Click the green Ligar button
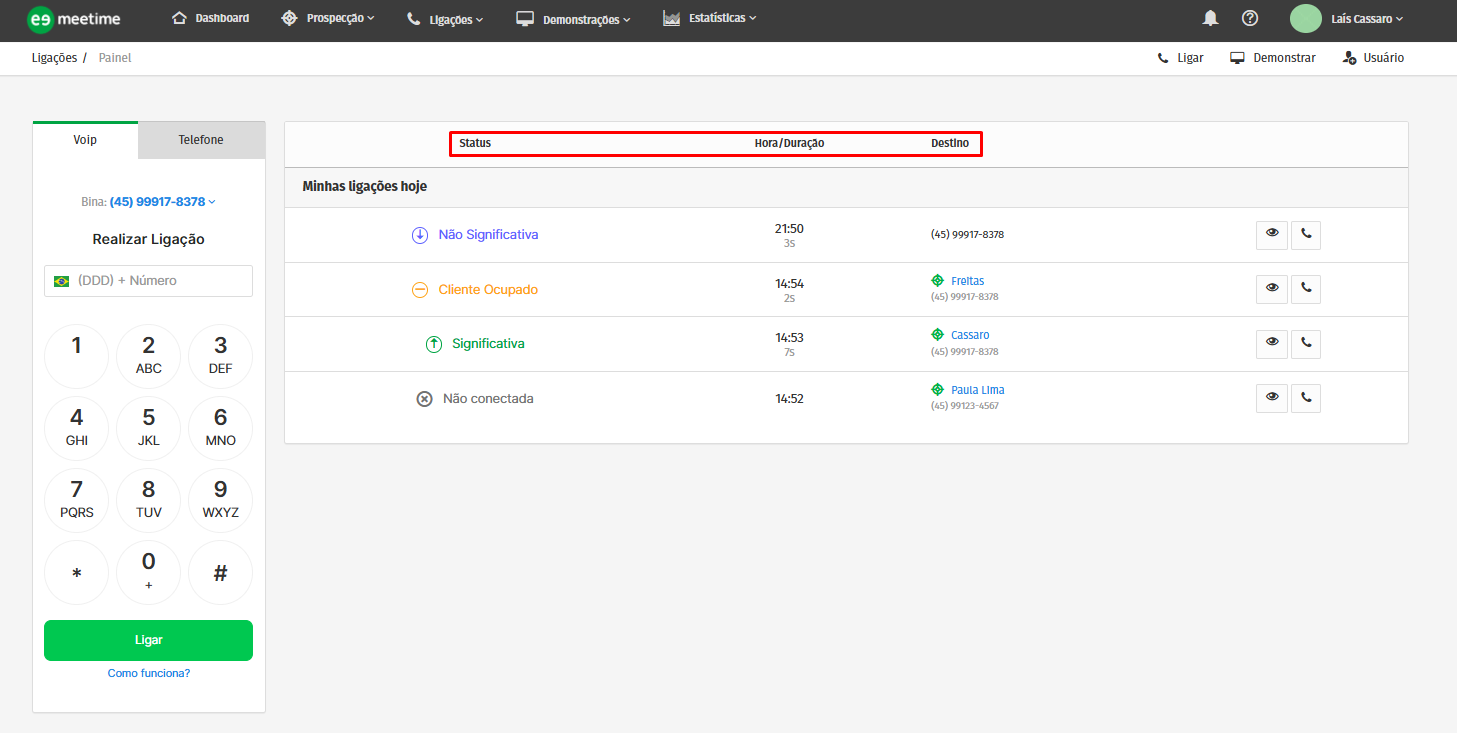The height and width of the screenshot is (733, 1457). 148,640
